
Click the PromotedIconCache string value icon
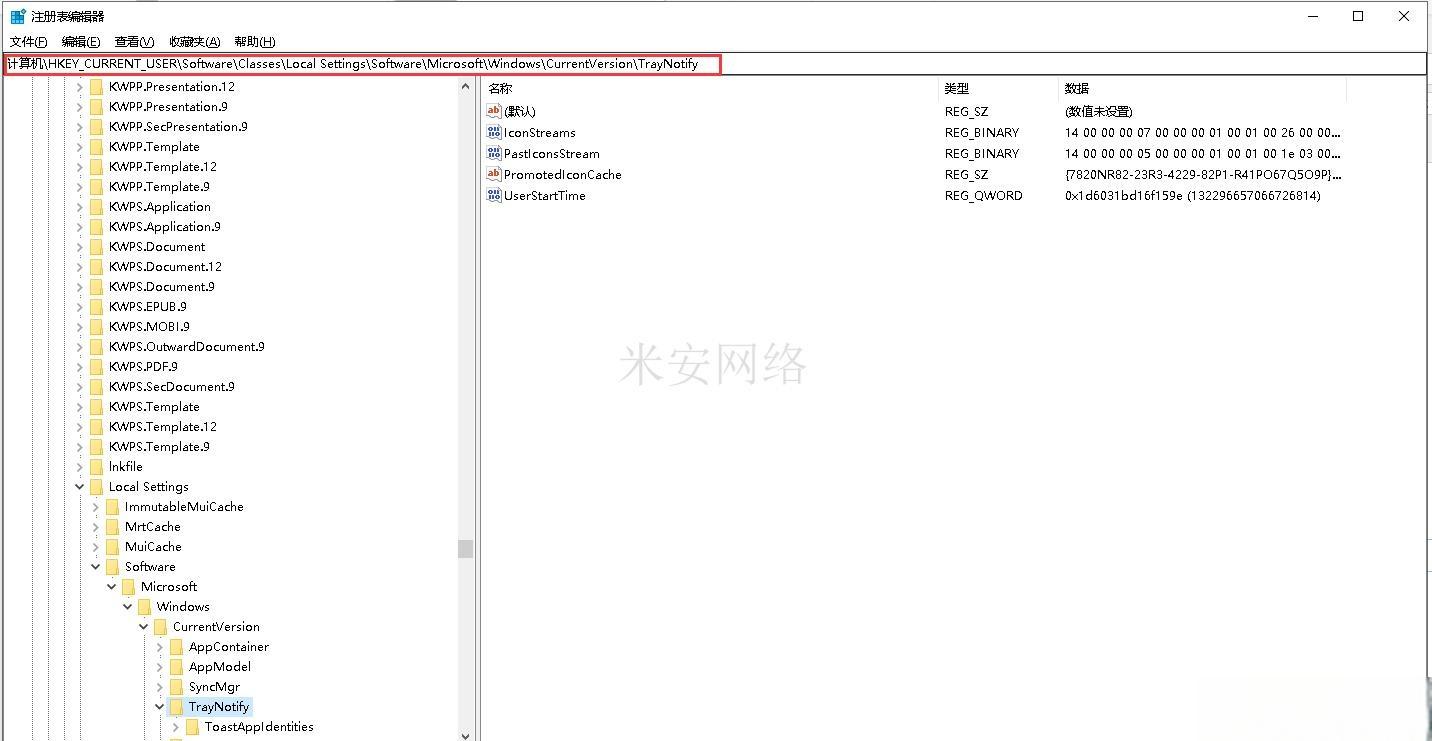tap(493, 174)
